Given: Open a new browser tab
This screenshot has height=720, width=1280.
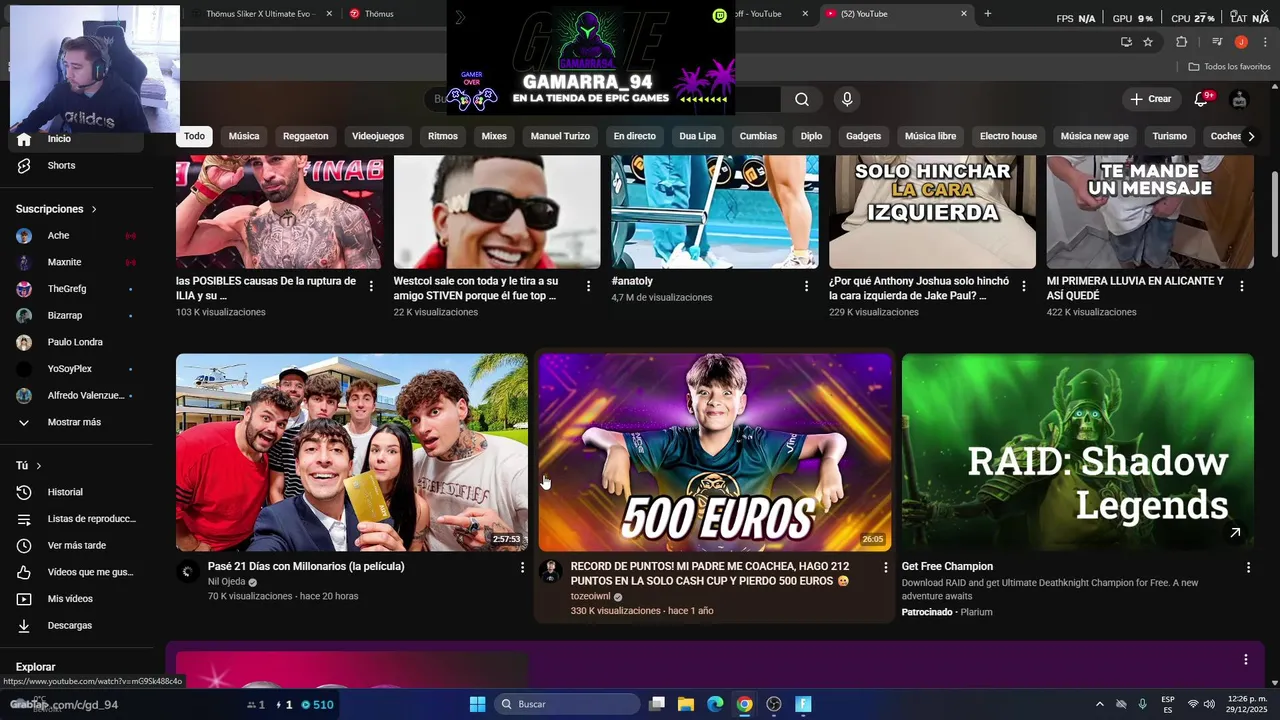Looking at the screenshot, I should click(988, 14).
